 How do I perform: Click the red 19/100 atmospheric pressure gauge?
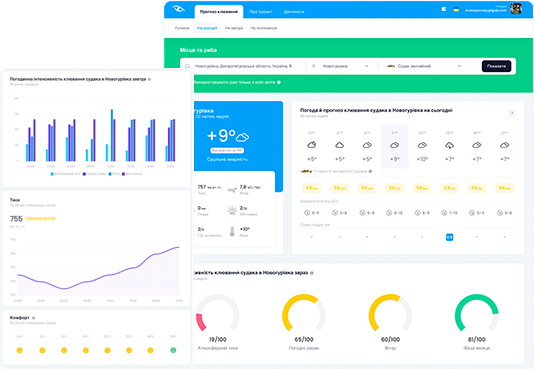click(x=218, y=313)
